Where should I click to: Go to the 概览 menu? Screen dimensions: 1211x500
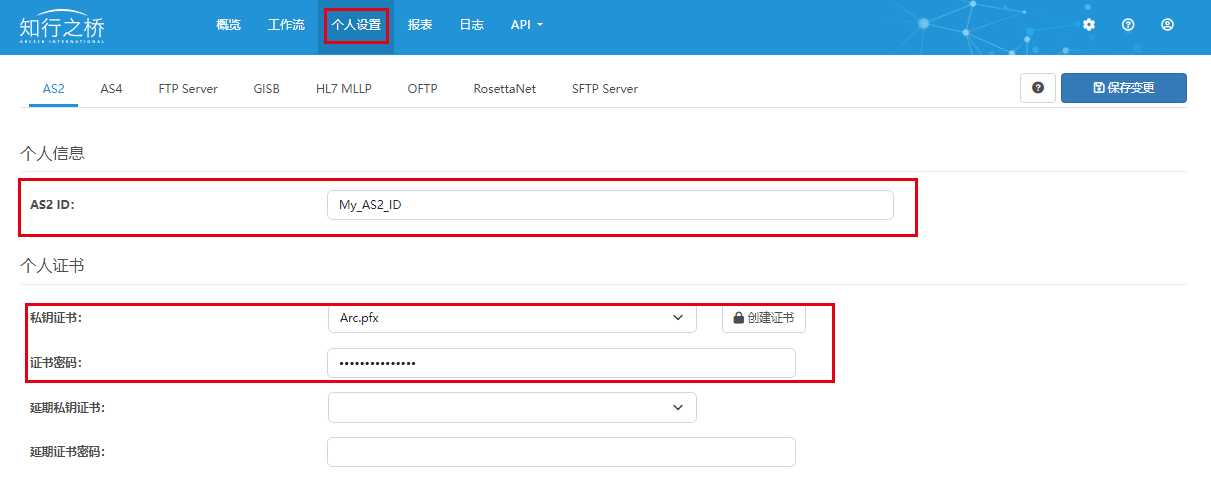click(228, 25)
